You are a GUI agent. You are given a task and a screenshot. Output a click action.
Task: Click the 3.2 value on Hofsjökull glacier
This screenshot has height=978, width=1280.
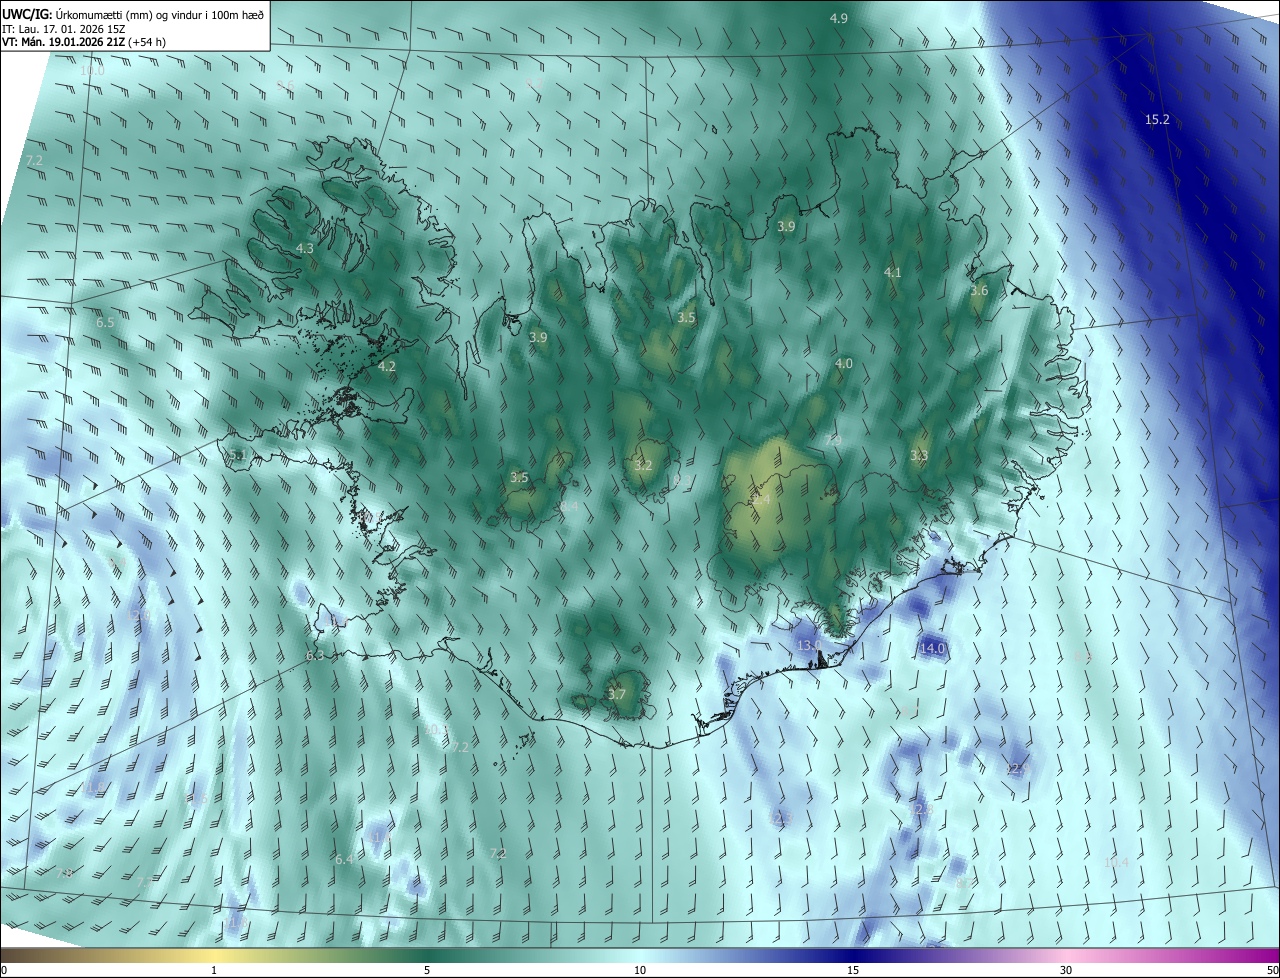[643, 465]
